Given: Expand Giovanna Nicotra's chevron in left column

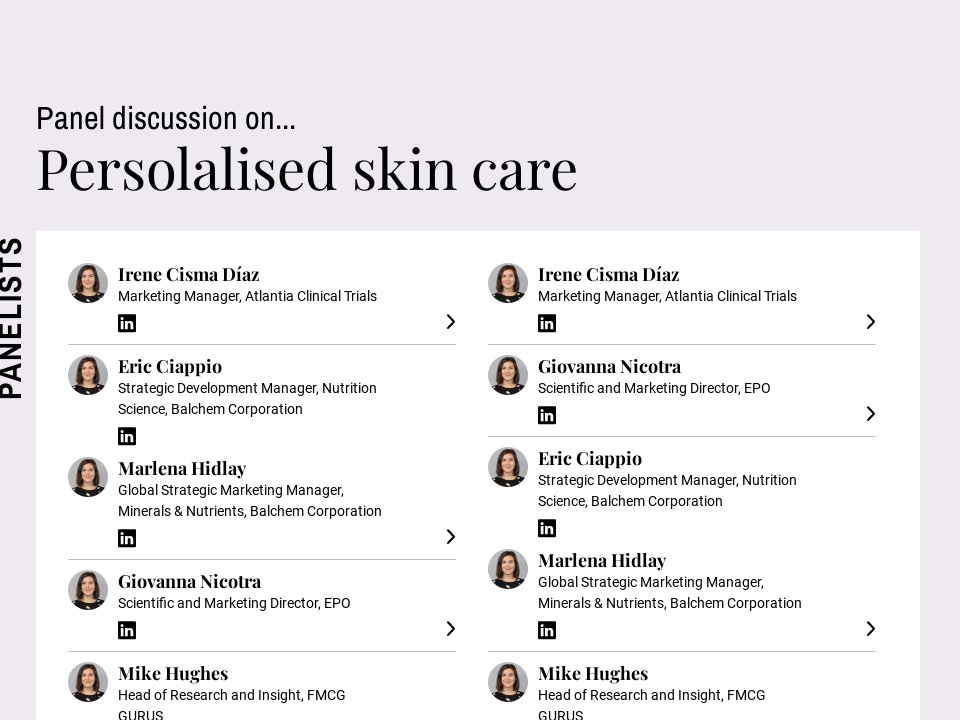Looking at the screenshot, I should pos(450,629).
